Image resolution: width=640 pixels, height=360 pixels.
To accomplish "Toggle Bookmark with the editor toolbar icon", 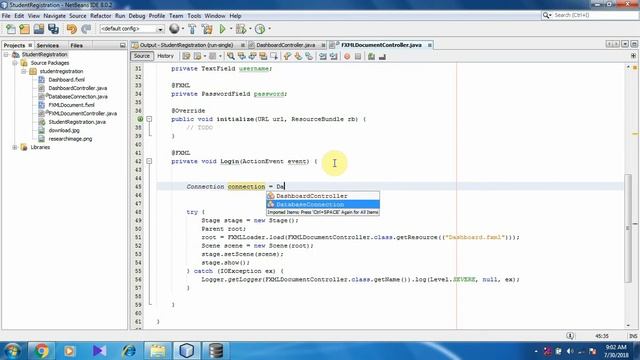I will tap(309, 56).
